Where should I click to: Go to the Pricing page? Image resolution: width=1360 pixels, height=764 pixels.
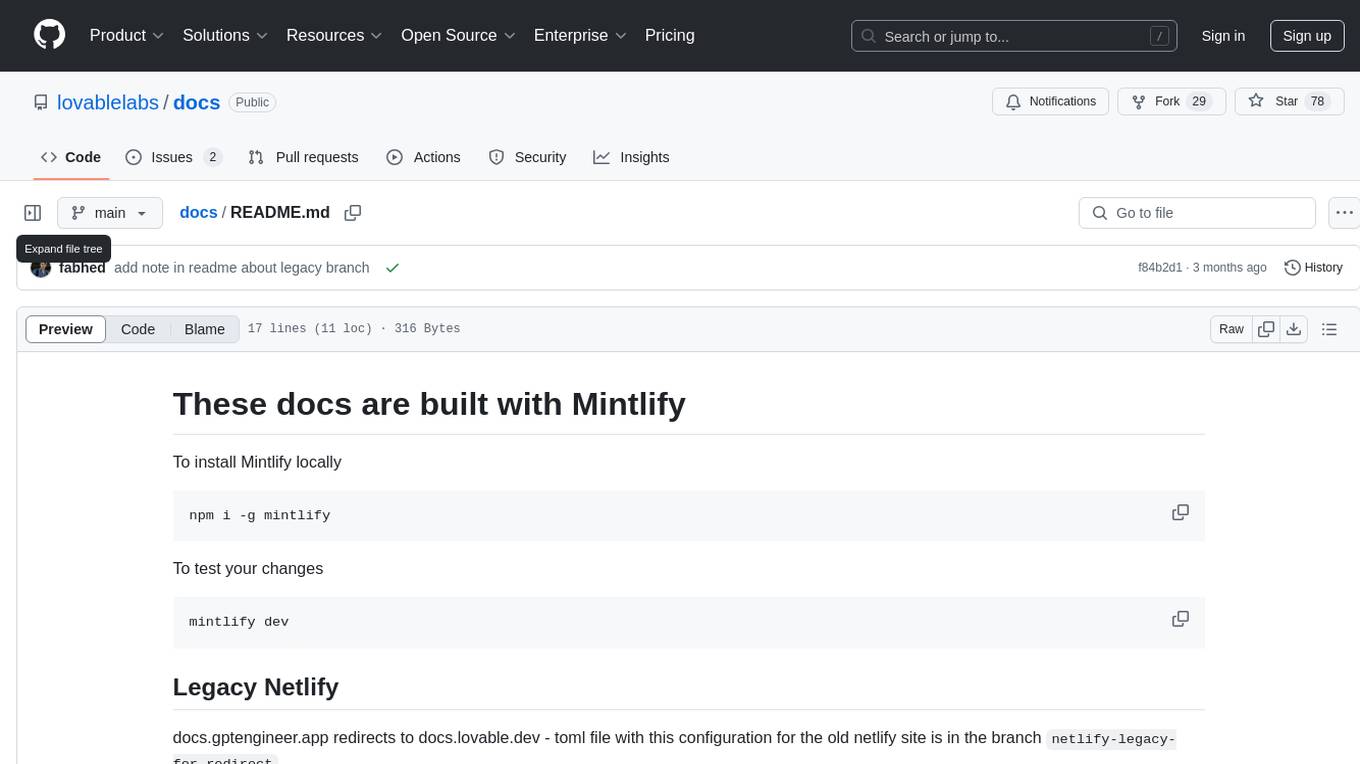(x=670, y=35)
